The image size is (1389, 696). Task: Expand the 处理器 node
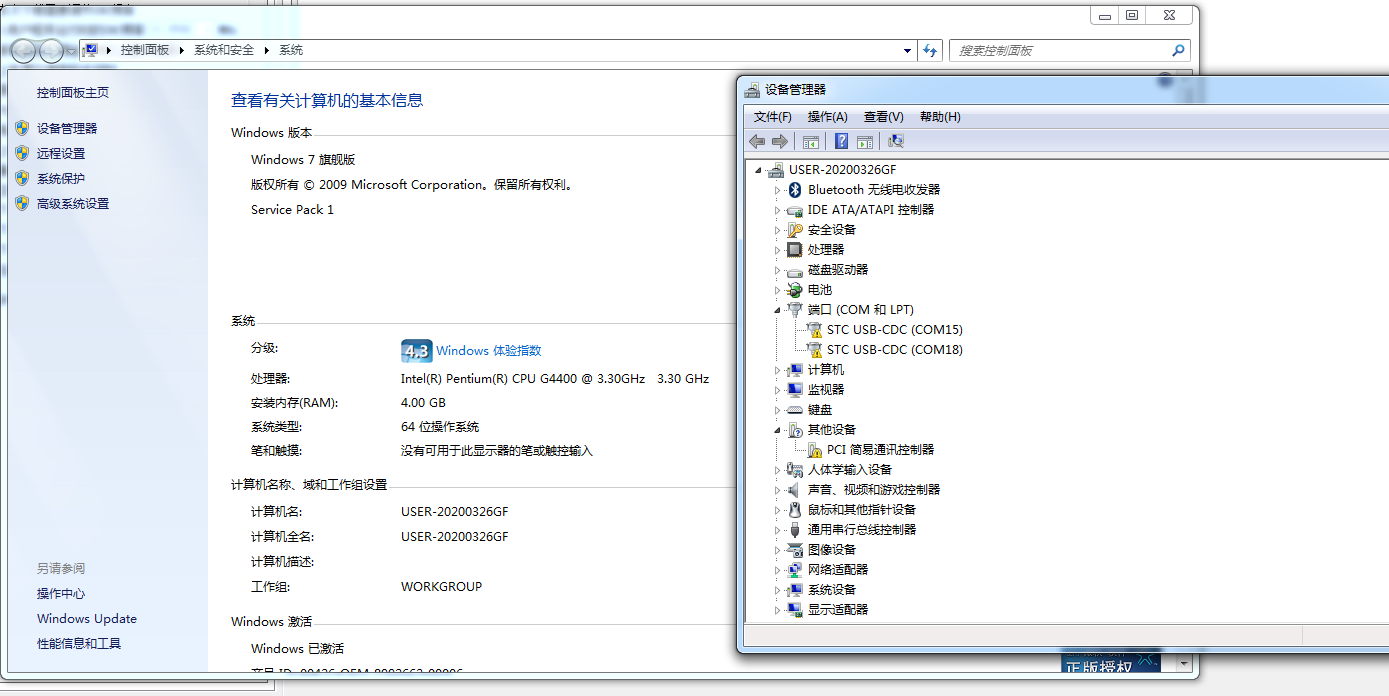click(x=778, y=250)
